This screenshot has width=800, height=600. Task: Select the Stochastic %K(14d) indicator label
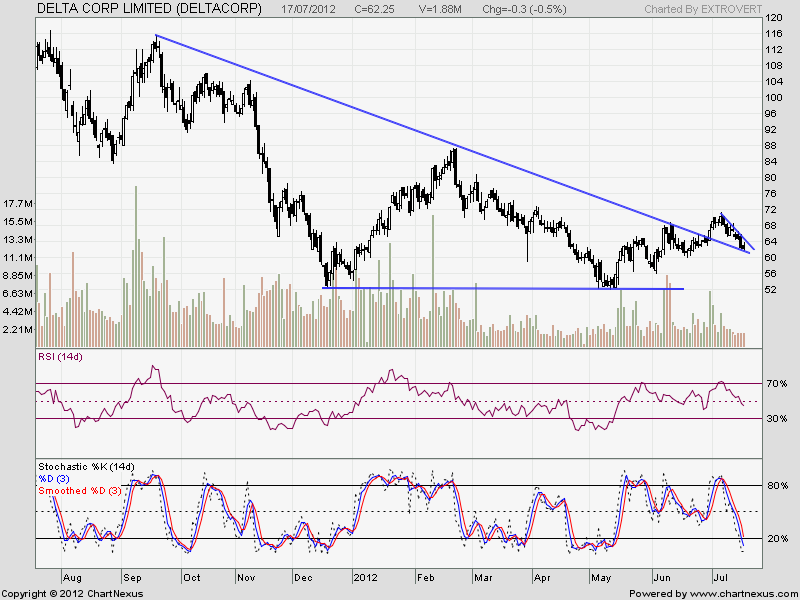86,467
